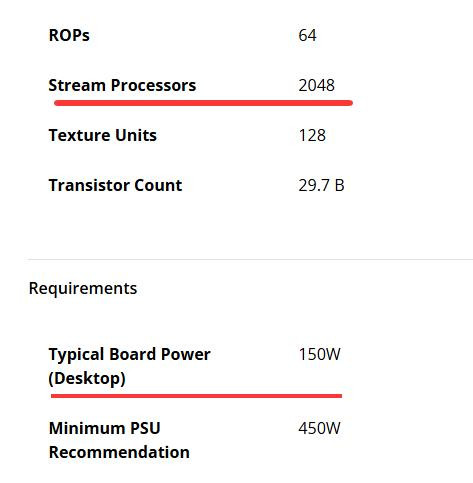This screenshot has width=473, height=483.
Task: Select the 450W PSU value
Action: pyautogui.click(x=319, y=428)
